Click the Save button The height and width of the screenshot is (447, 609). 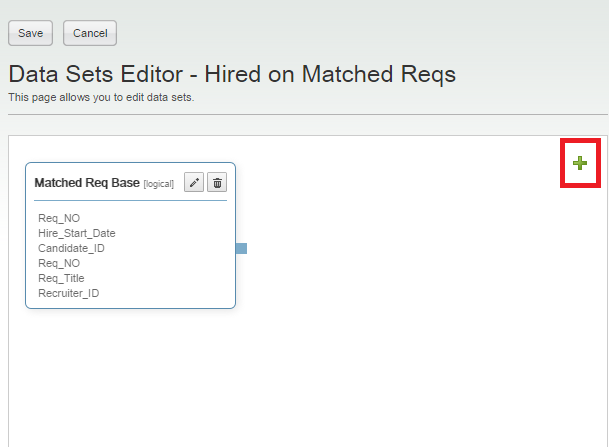[30, 33]
